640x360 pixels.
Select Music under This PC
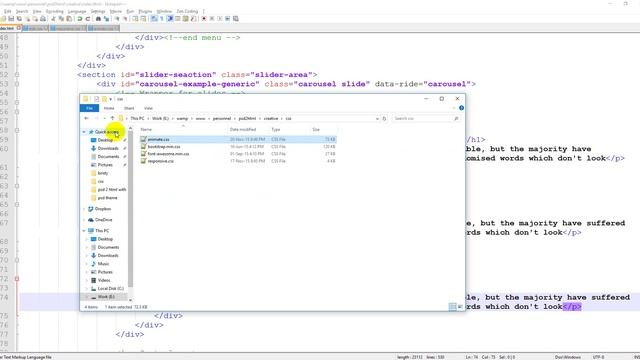(x=103, y=264)
